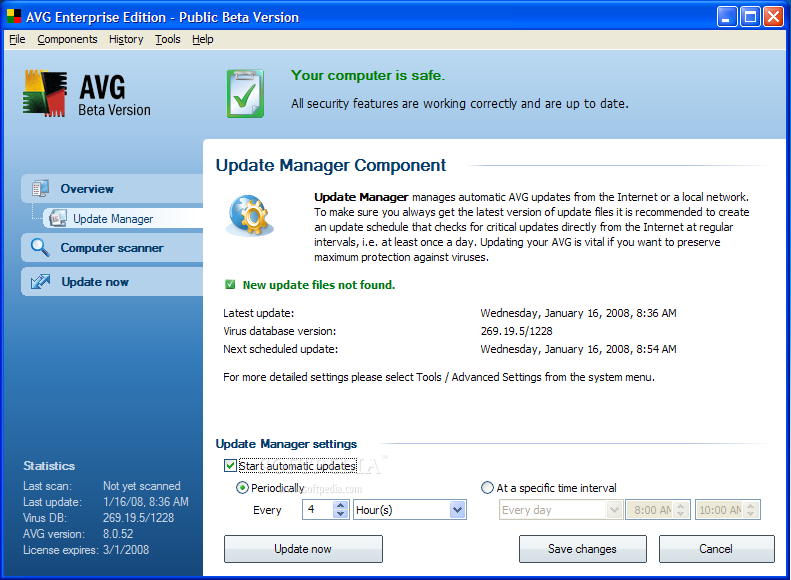Click the AVG version 8.0.52 statistic

coord(118,534)
